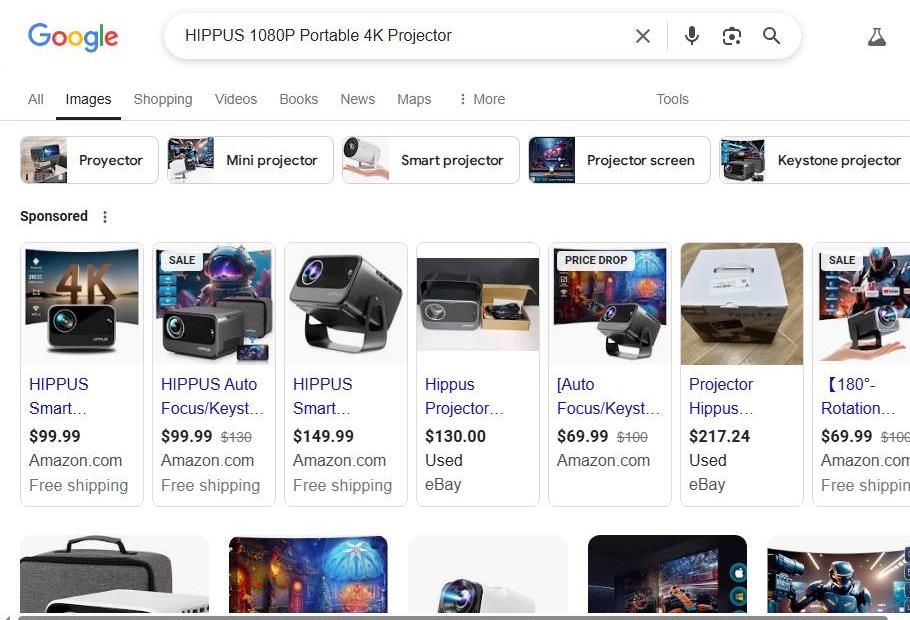Open Search Labs flask icon
Viewport: 910px width, 620px height.
876,37
